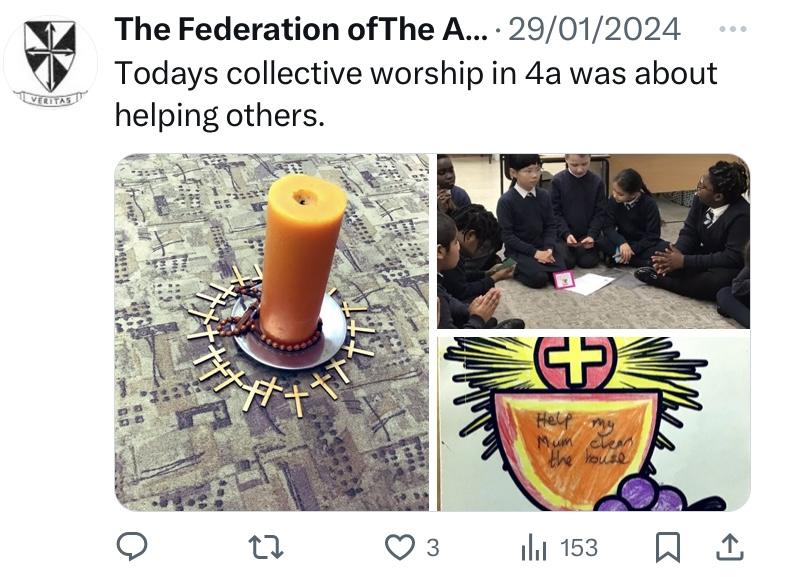Like the post with heart icon
The image size is (790, 577).
point(400,547)
